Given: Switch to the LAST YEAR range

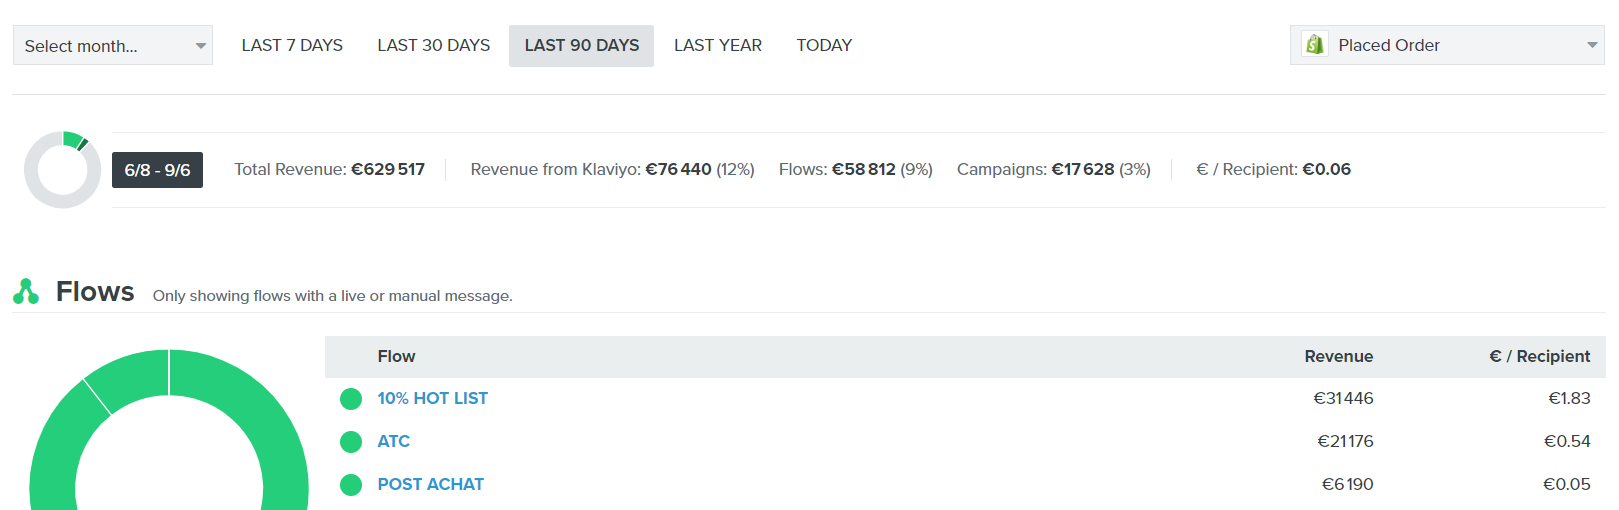Looking at the screenshot, I should pos(717,46).
